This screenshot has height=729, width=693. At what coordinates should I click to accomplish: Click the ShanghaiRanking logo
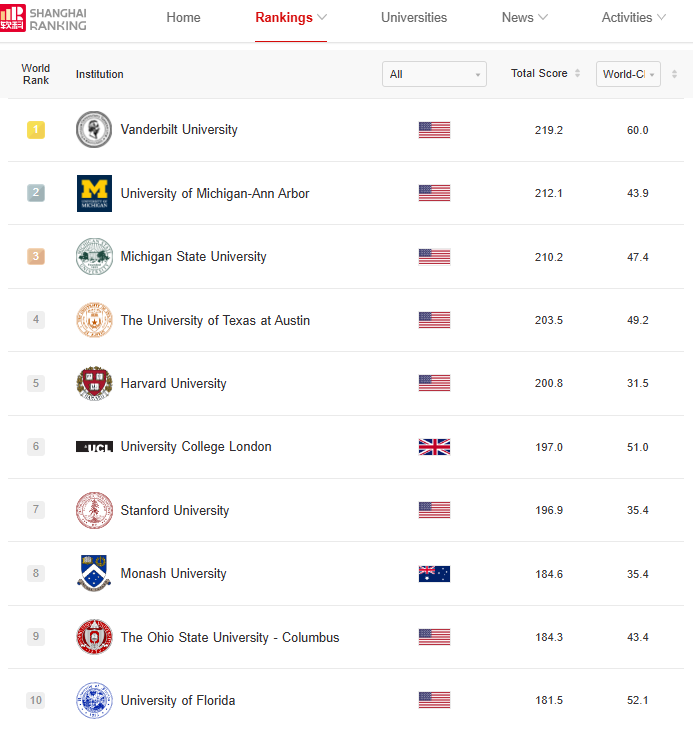coord(44,18)
